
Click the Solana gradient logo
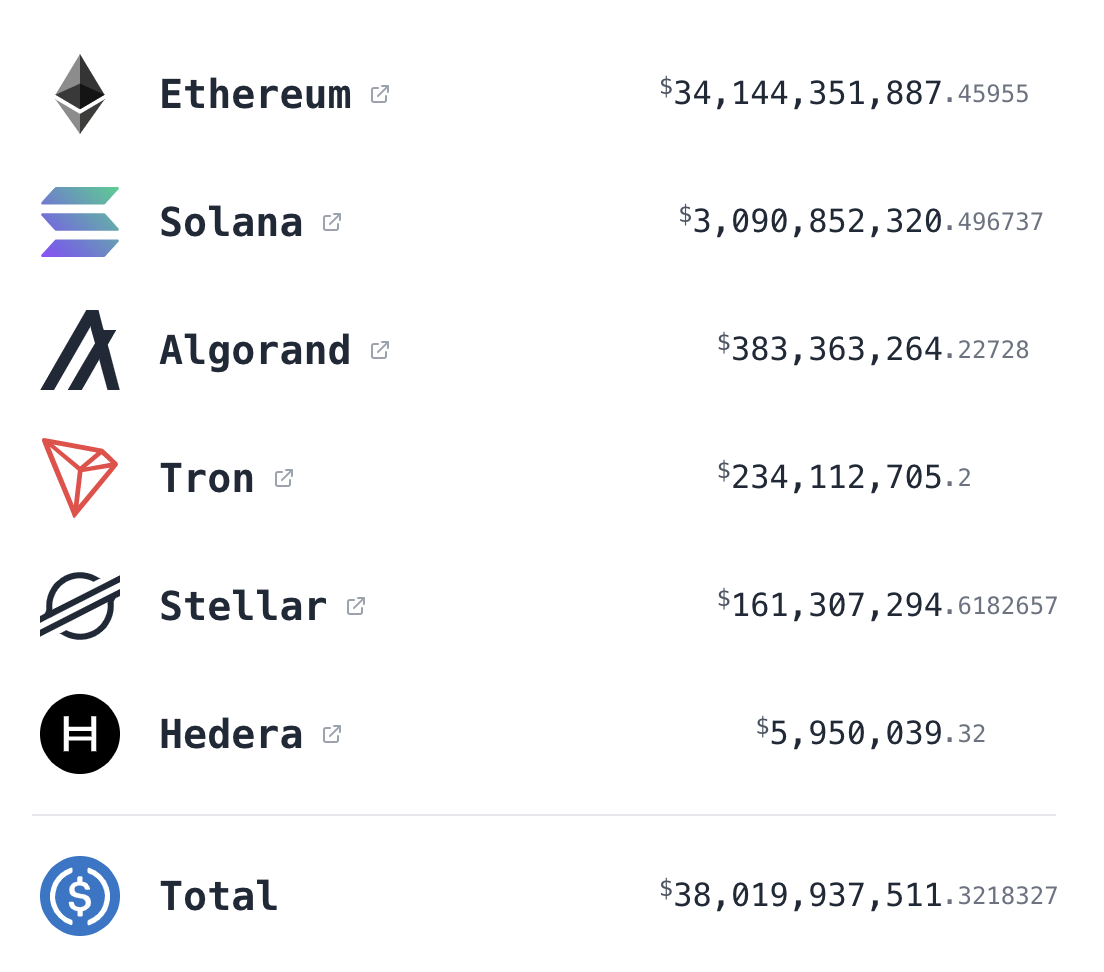click(80, 222)
